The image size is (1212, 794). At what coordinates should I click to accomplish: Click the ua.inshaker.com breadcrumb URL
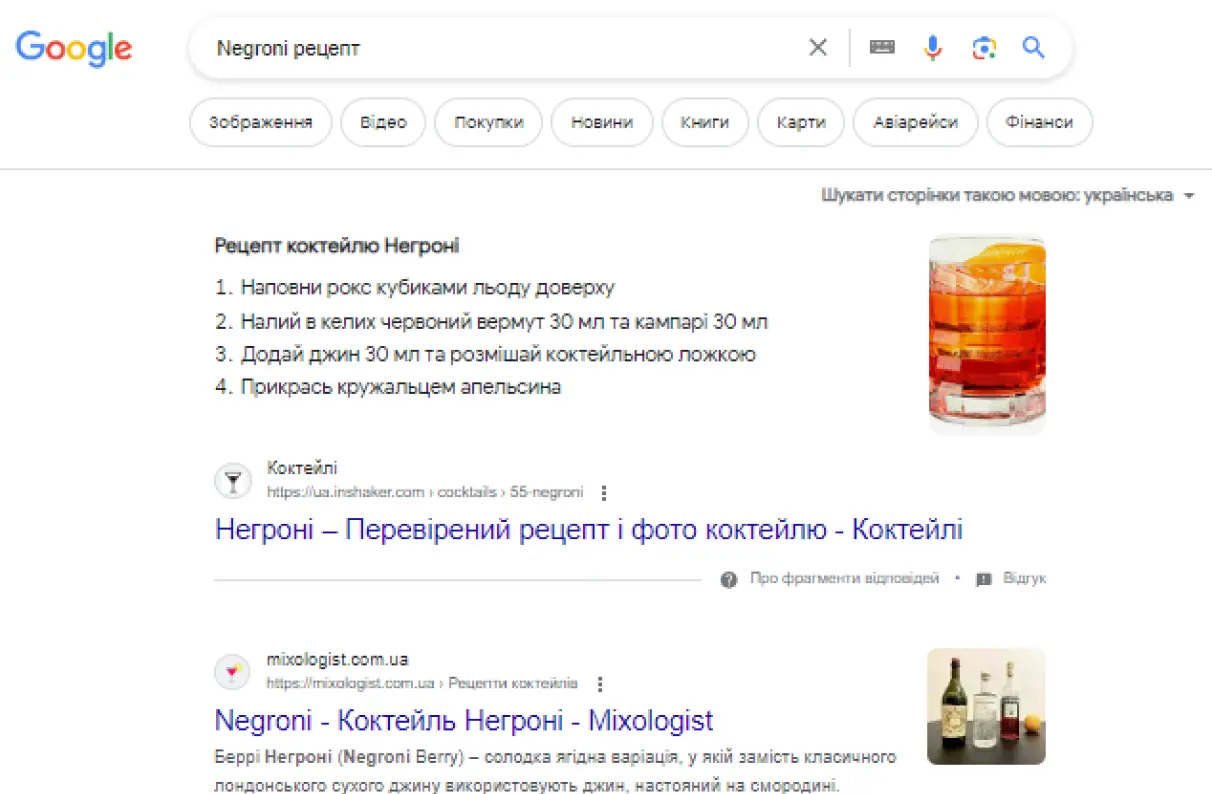(425, 492)
